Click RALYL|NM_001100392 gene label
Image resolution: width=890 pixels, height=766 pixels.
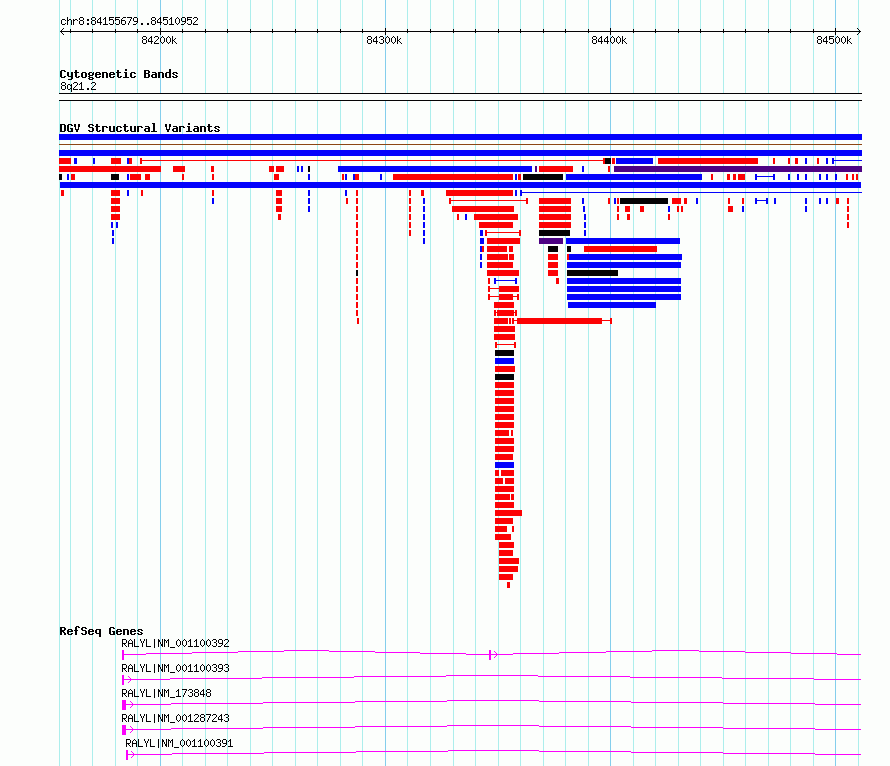pyautogui.click(x=175, y=643)
